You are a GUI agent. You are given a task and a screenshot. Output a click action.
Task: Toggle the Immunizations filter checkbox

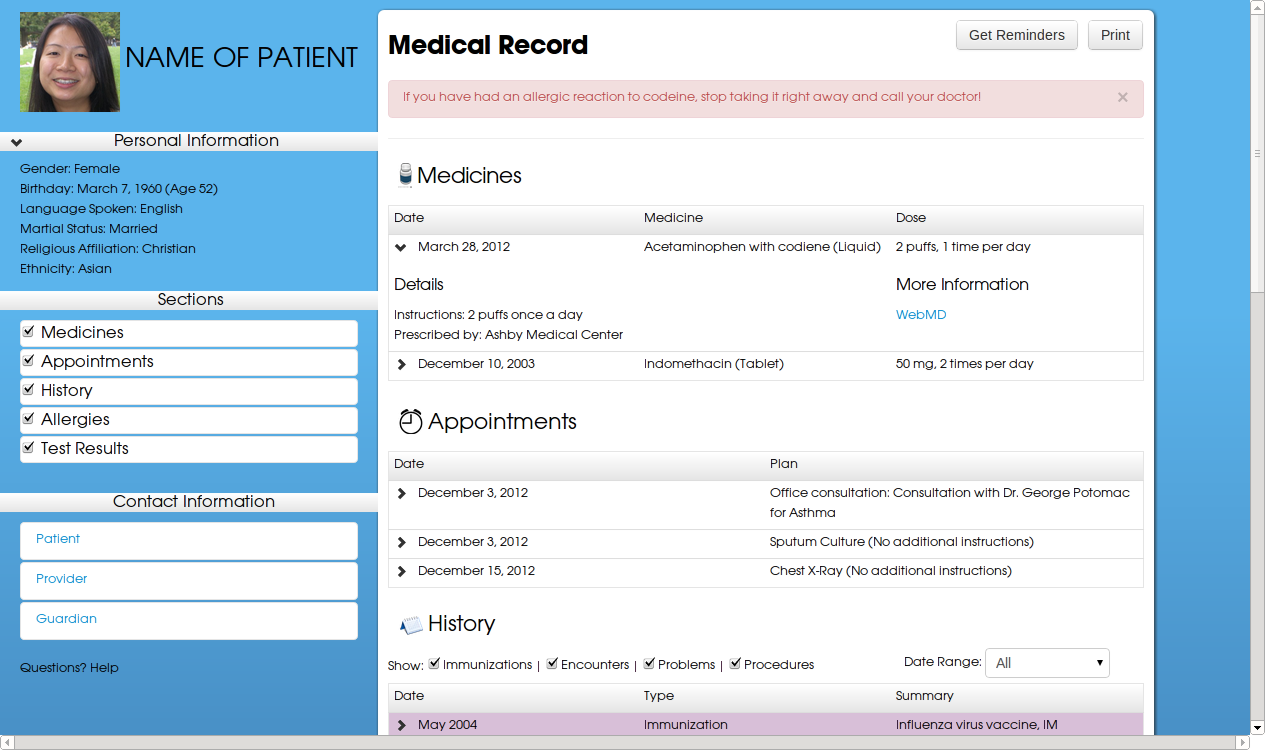[434, 663]
